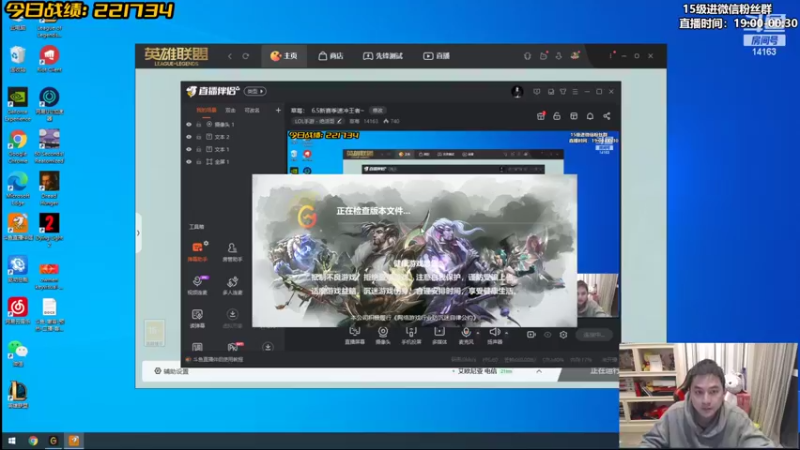Image resolution: width=800 pixels, height=450 pixels.
Task: Open the 弹幕助手 tool
Action: 197,252
